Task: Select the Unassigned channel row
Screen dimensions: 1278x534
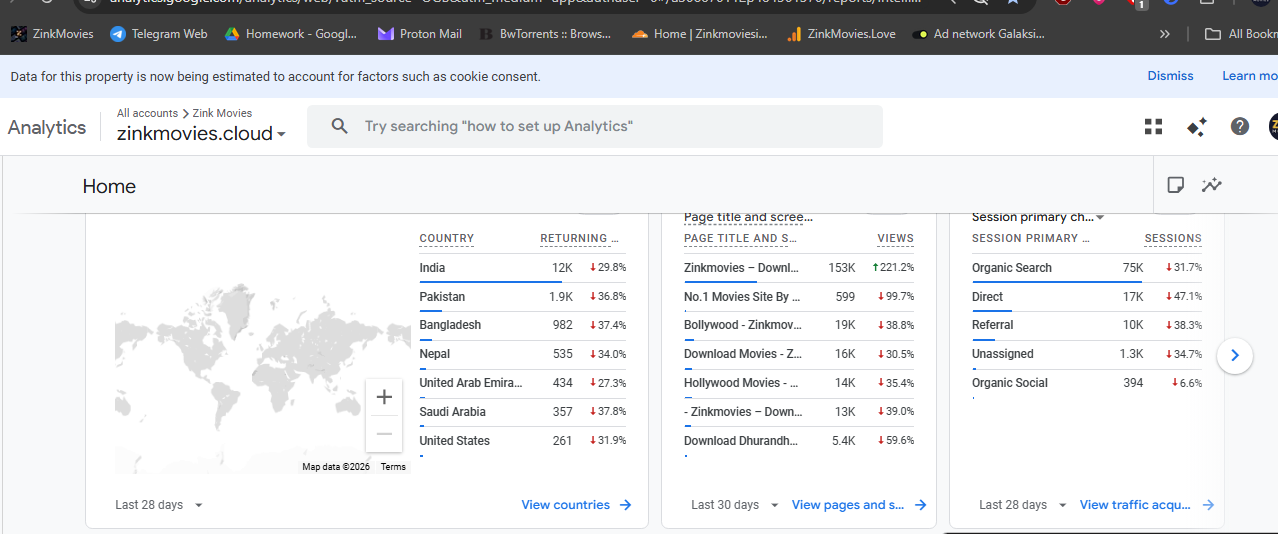Action: coord(1087,354)
